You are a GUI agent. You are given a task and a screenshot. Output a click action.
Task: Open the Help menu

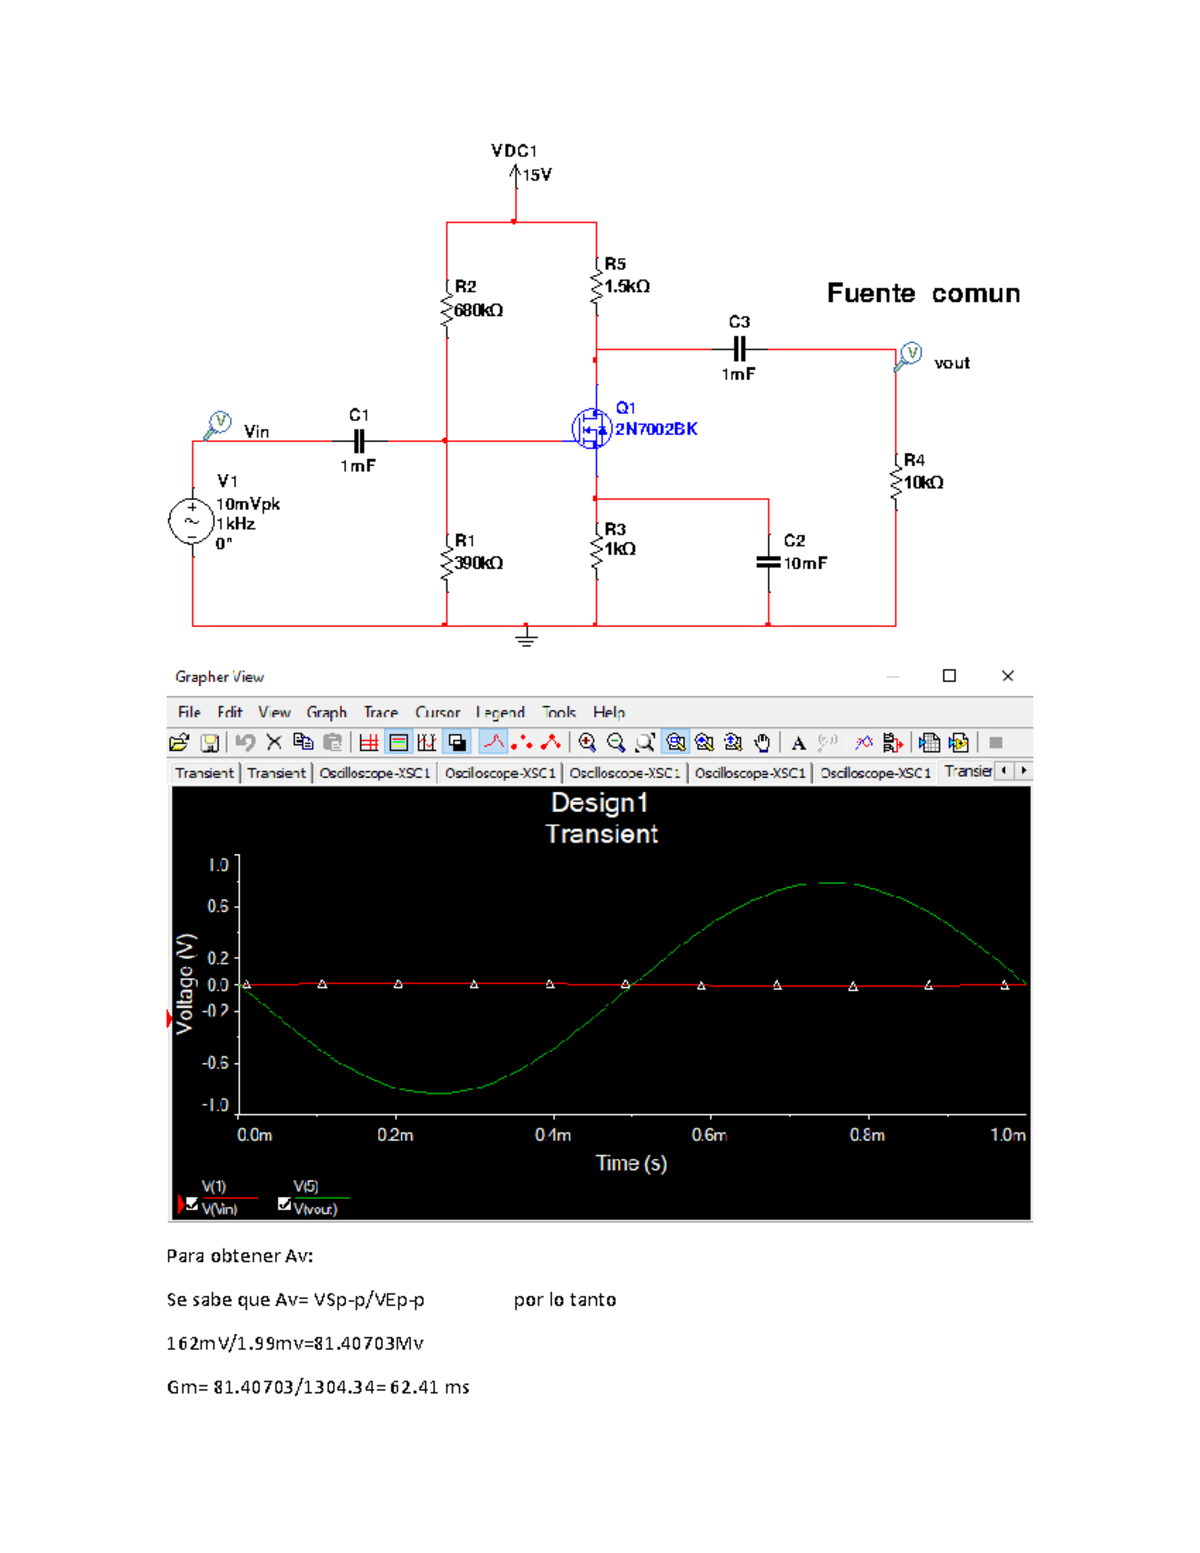(609, 712)
